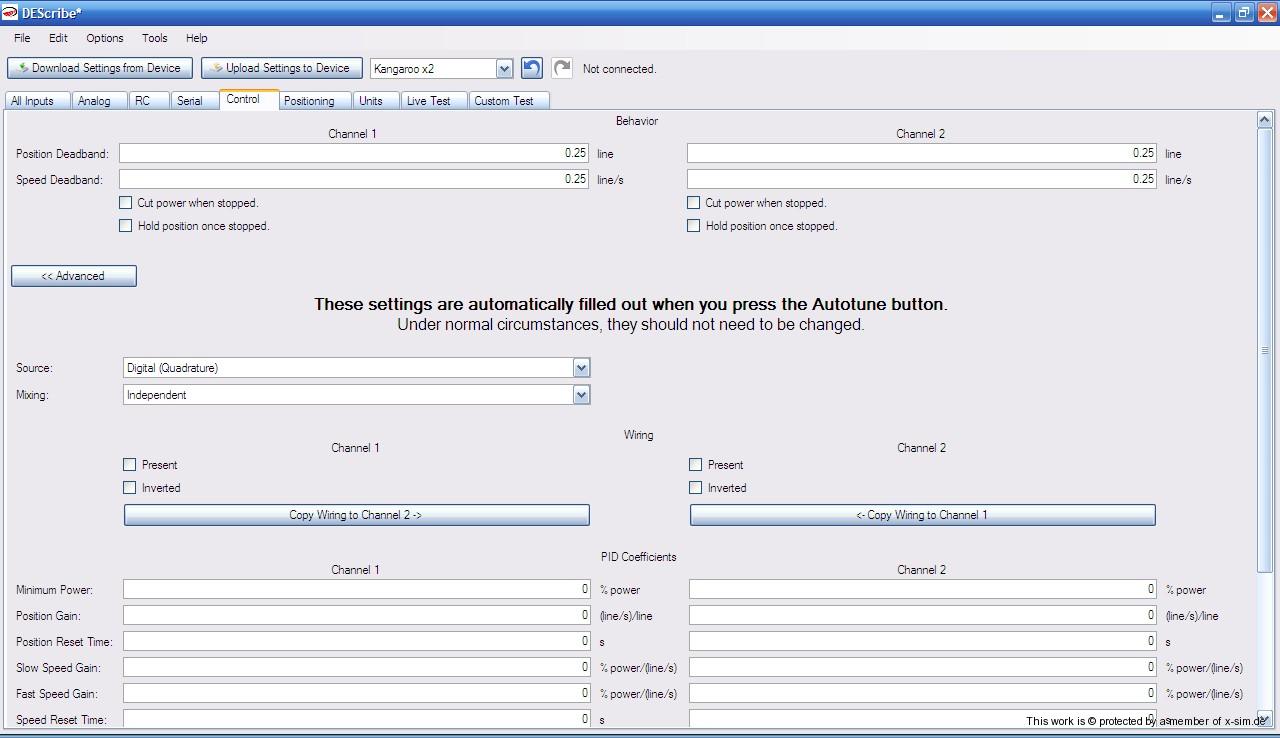Click Download Settings from Device button
Image resolution: width=1280 pixels, height=738 pixels.
pos(100,68)
